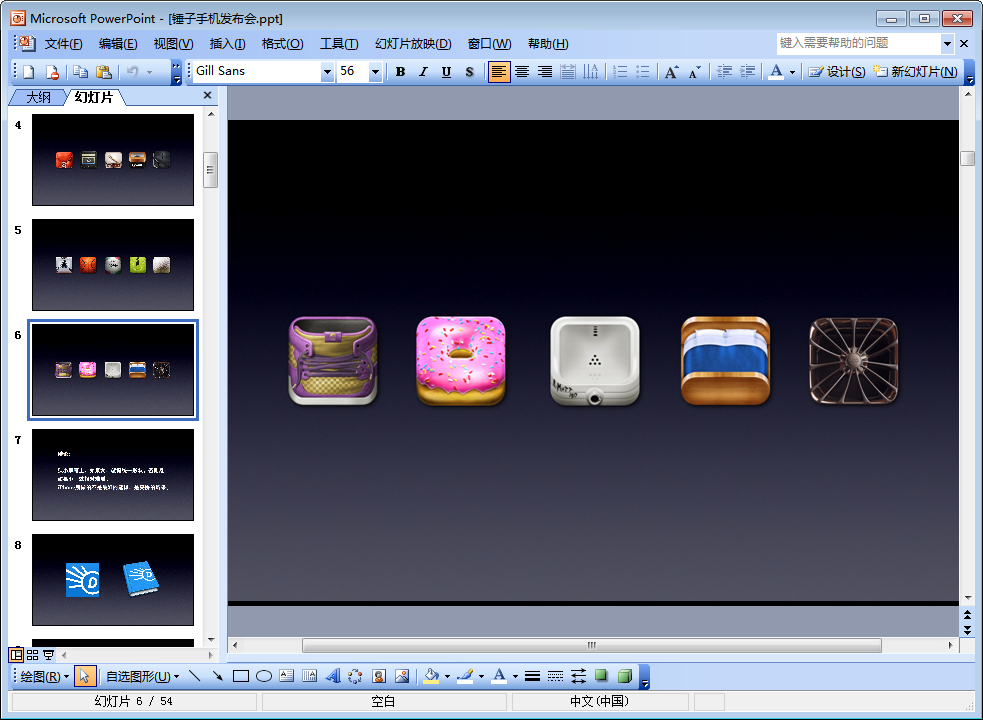This screenshot has width=983, height=720.
Task: Select the Line drawing tool
Action: coord(194,676)
